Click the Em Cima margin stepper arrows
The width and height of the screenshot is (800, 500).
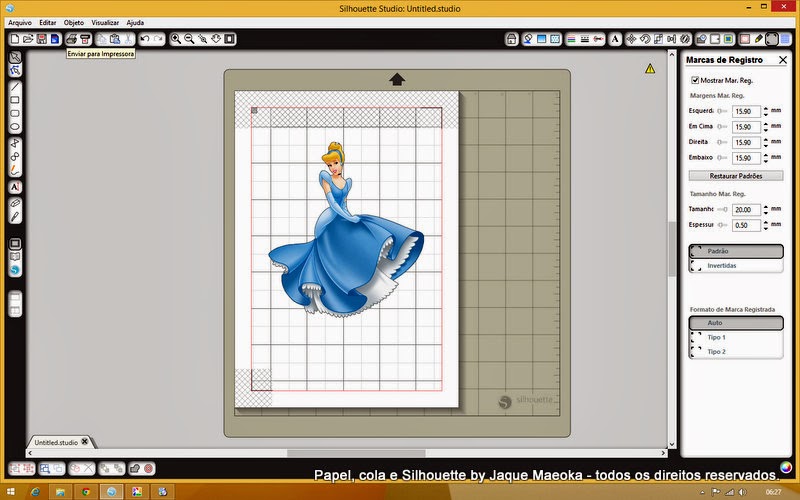tap(765, 127)
